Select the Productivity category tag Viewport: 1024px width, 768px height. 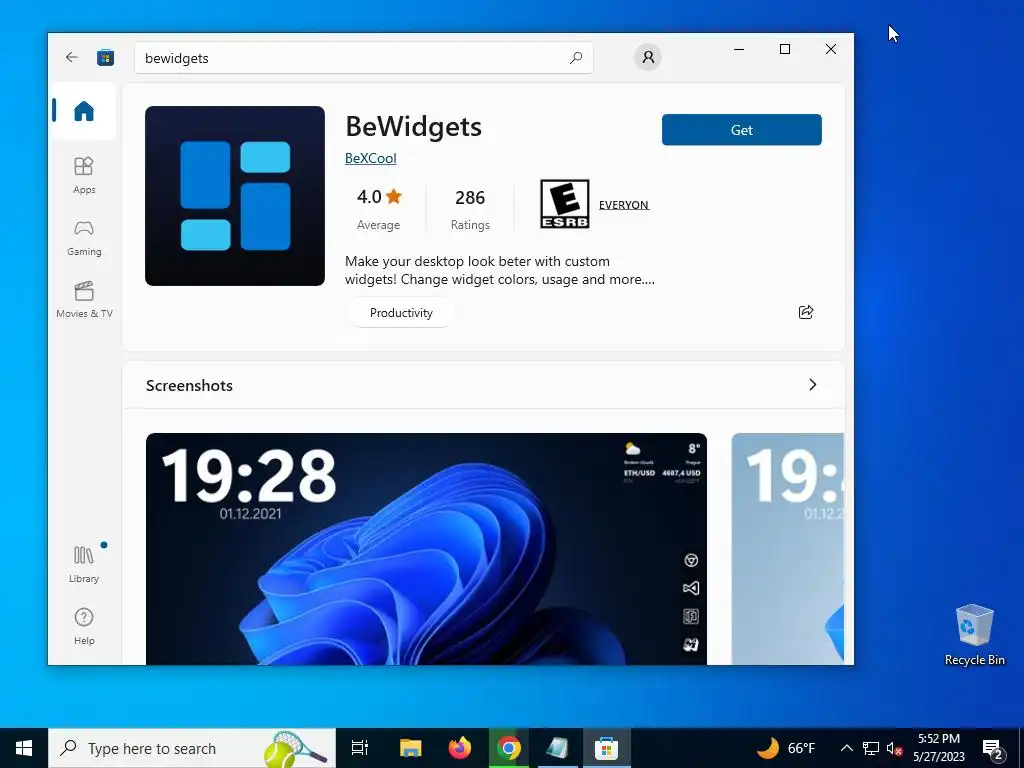[401, 313]
